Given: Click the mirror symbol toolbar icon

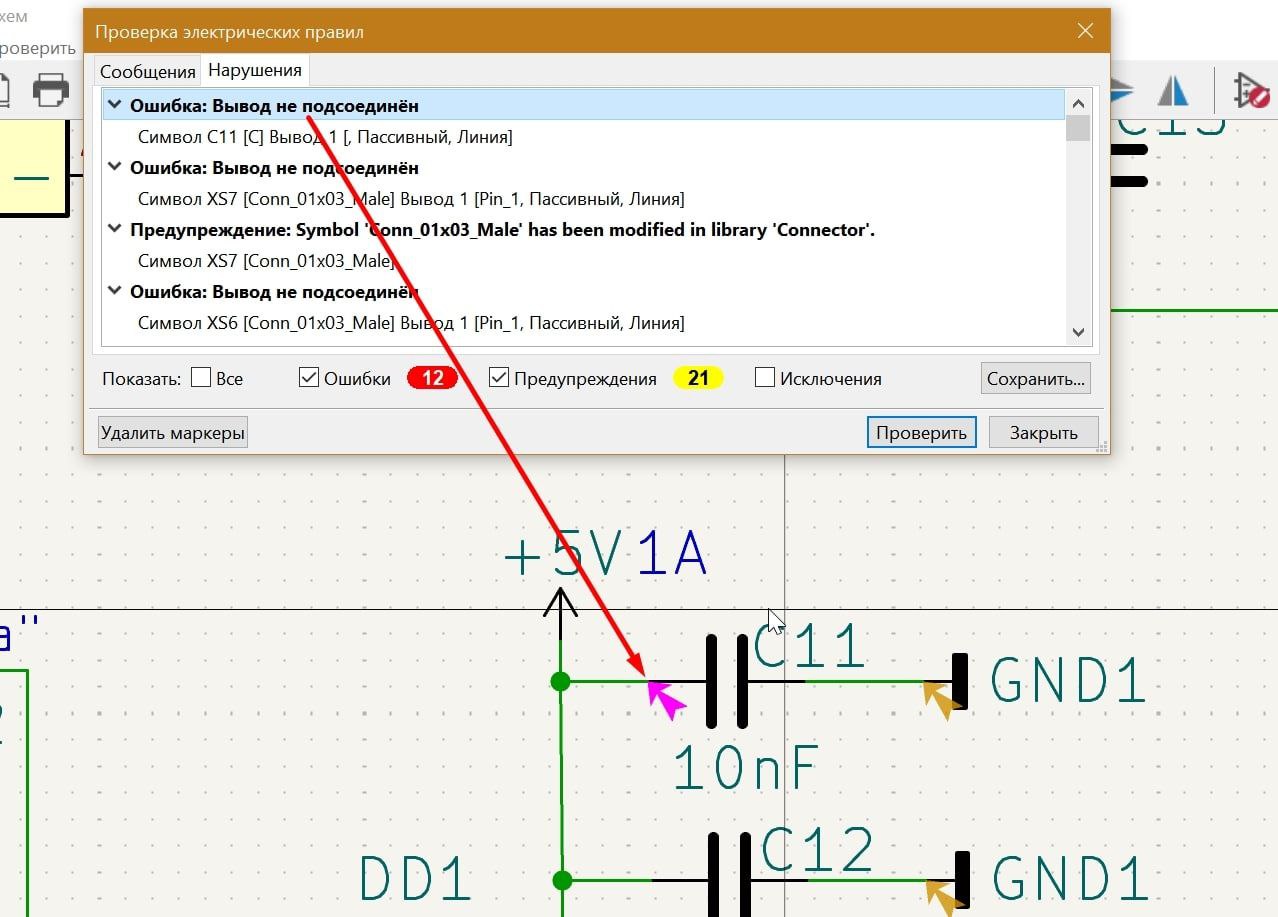Looking at the screenshot, I should coord(1172,90).
